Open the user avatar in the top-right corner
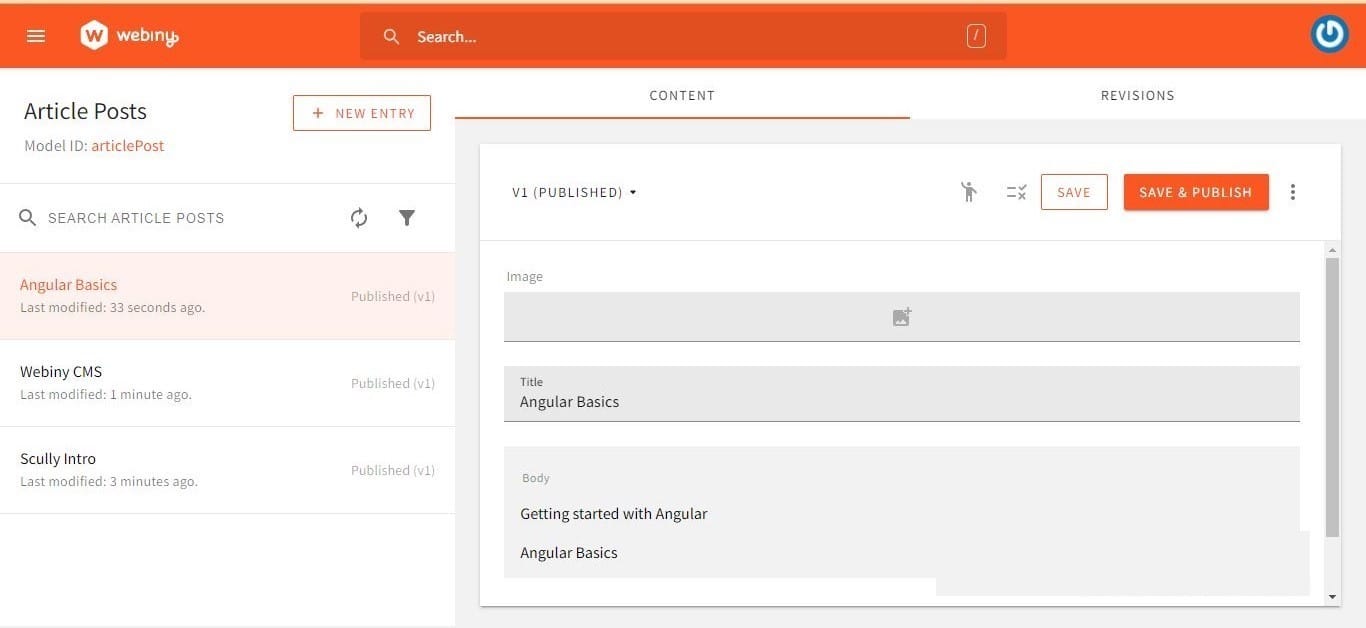1366x628 pixels. pyautogui.click(x=1329, y=33)
